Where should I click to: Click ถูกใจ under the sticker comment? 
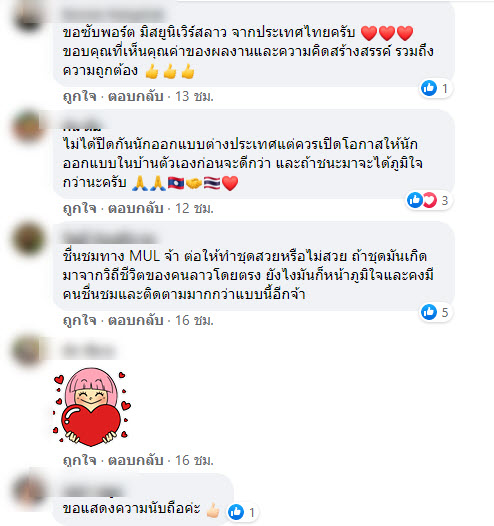coord(79,460)
